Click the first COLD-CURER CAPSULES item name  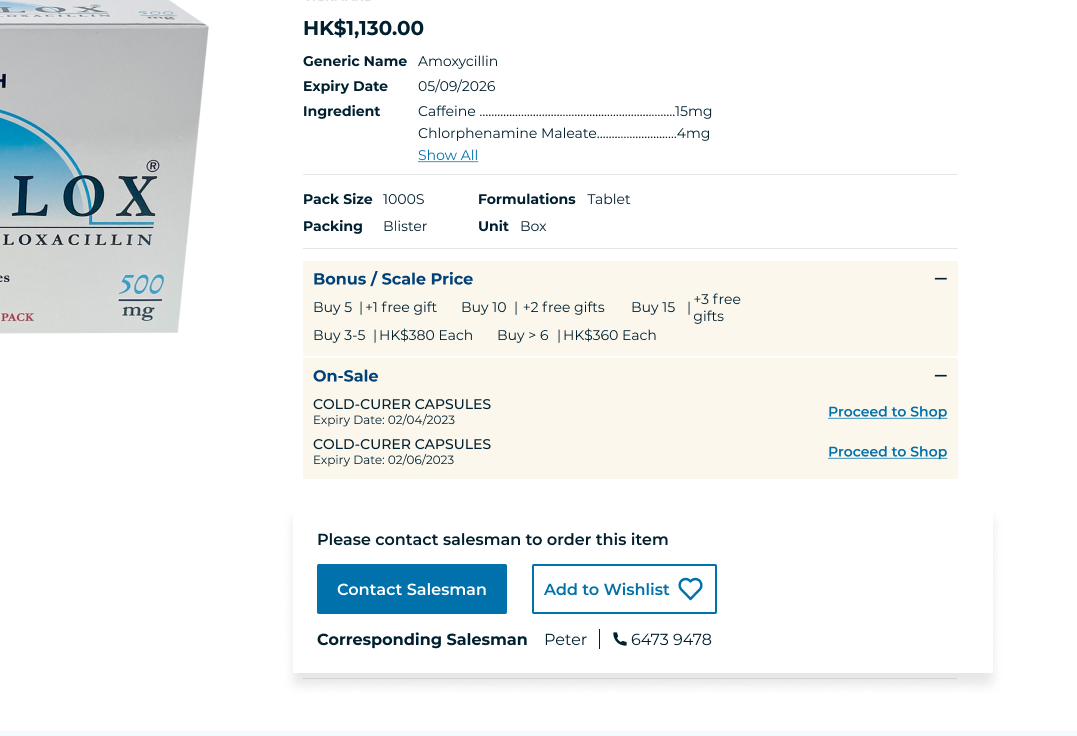(x=402, y=404)
